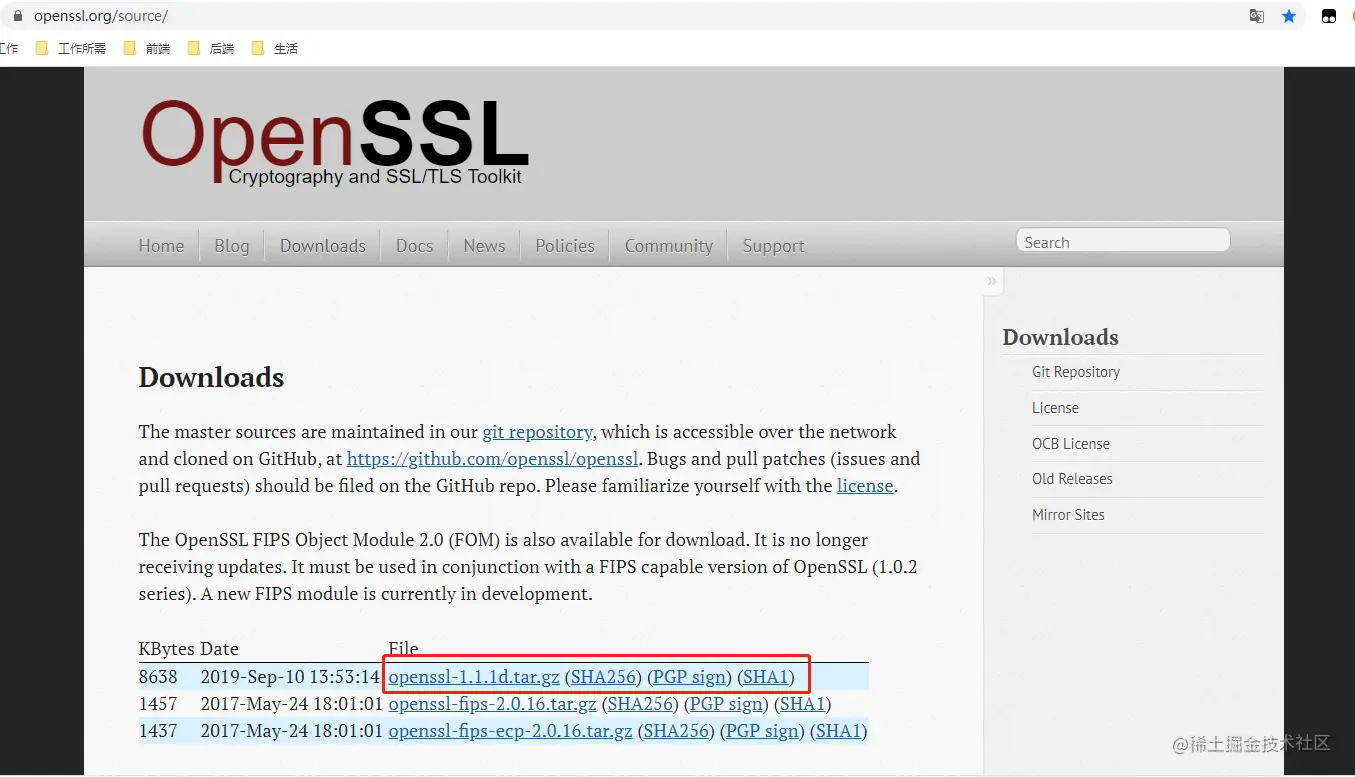Open the News nav item
Viewport: 1355px width, 777px height.
[484, 245]
